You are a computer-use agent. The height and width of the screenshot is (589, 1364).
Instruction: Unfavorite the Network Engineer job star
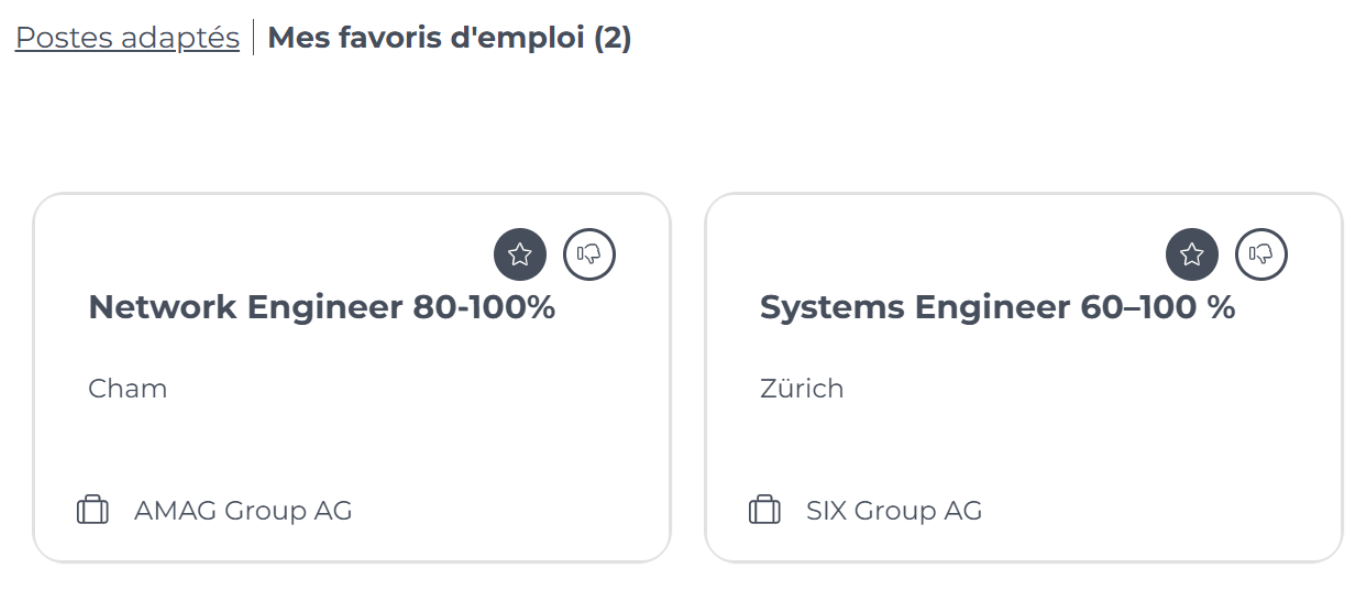[520, 254]
